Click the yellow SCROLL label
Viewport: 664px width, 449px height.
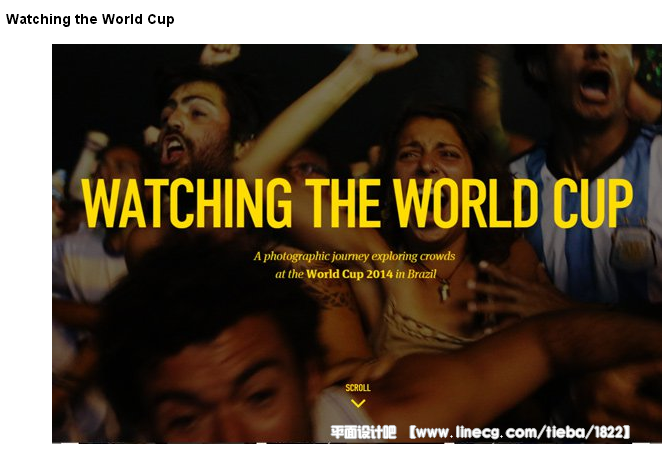pyautogui.click(x=358, y=388)
